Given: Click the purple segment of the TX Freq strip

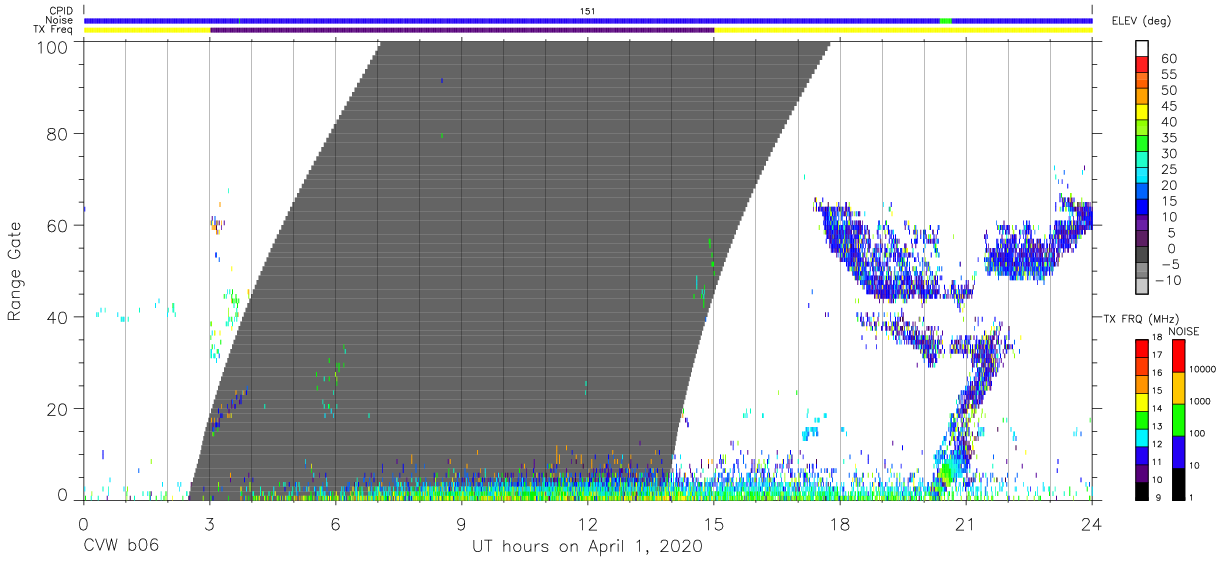Looking at the screenshot, I should coord(462,30).
